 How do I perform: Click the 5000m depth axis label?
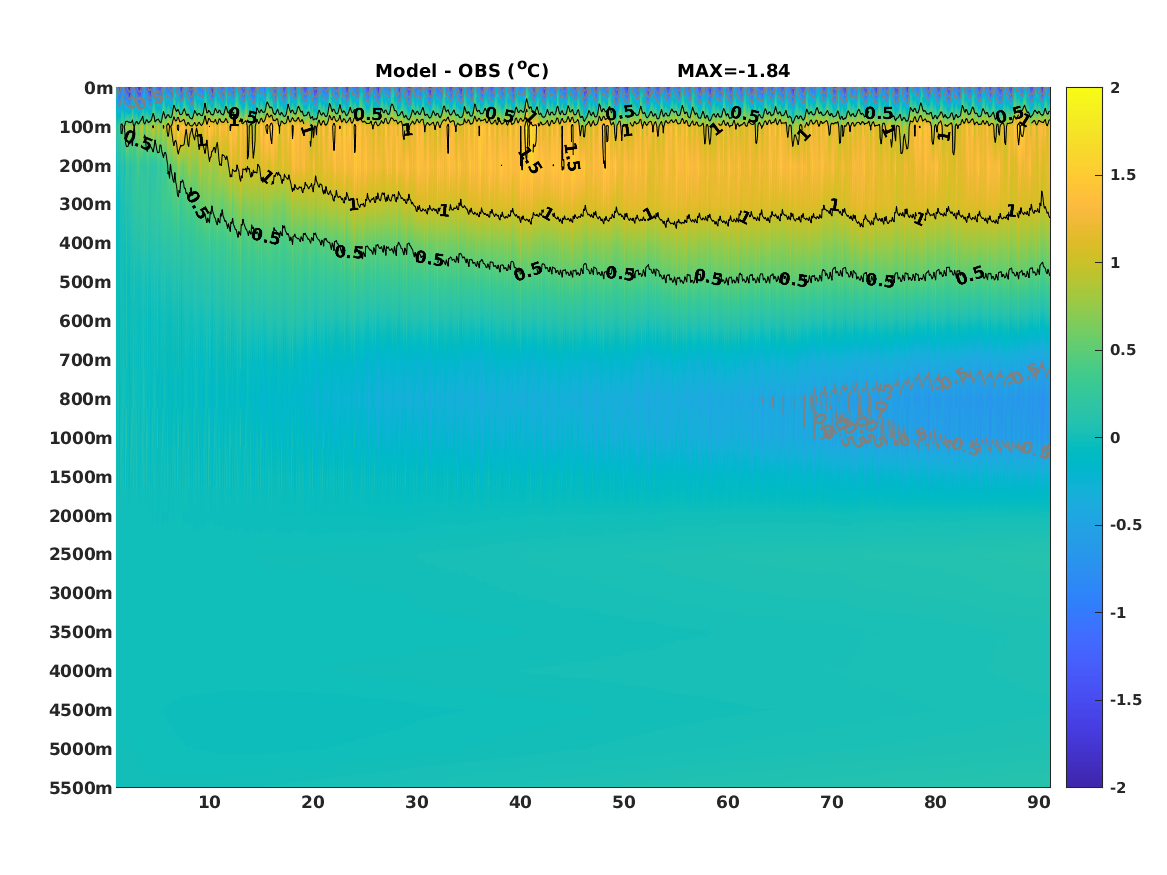click(81, 749)
